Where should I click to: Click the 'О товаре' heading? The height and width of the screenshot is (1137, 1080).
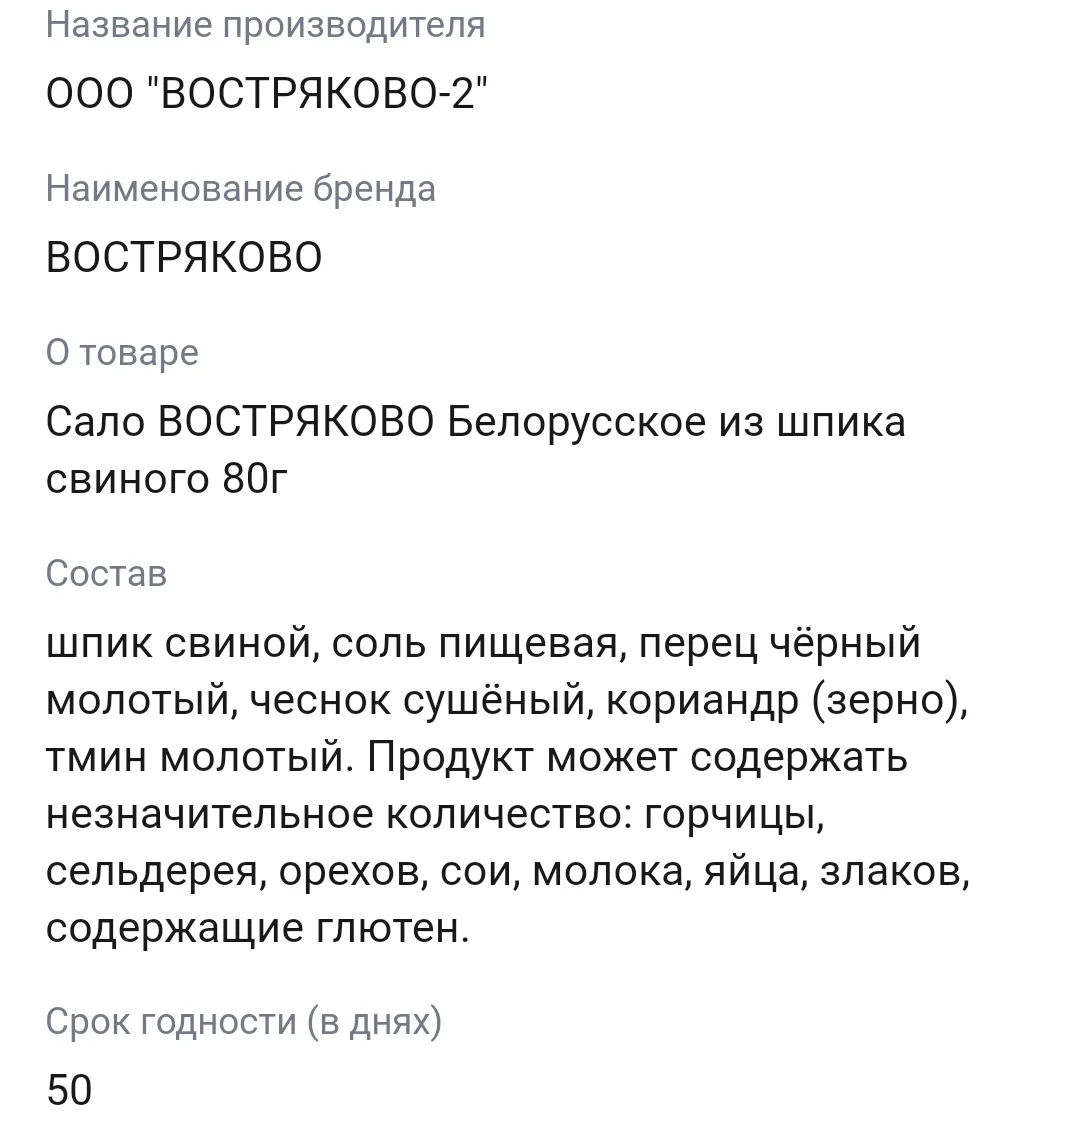(122, 353)
